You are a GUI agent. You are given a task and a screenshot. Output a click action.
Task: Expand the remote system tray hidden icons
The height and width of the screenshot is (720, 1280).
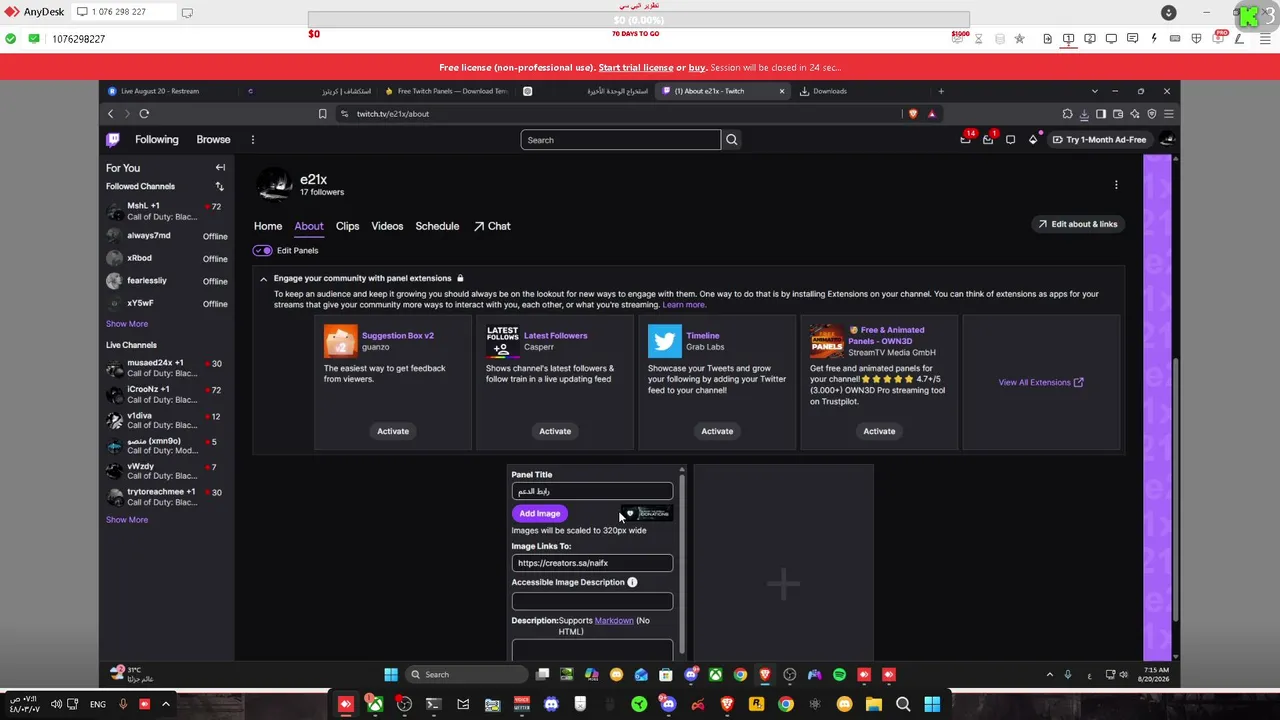pos(1049,675)
